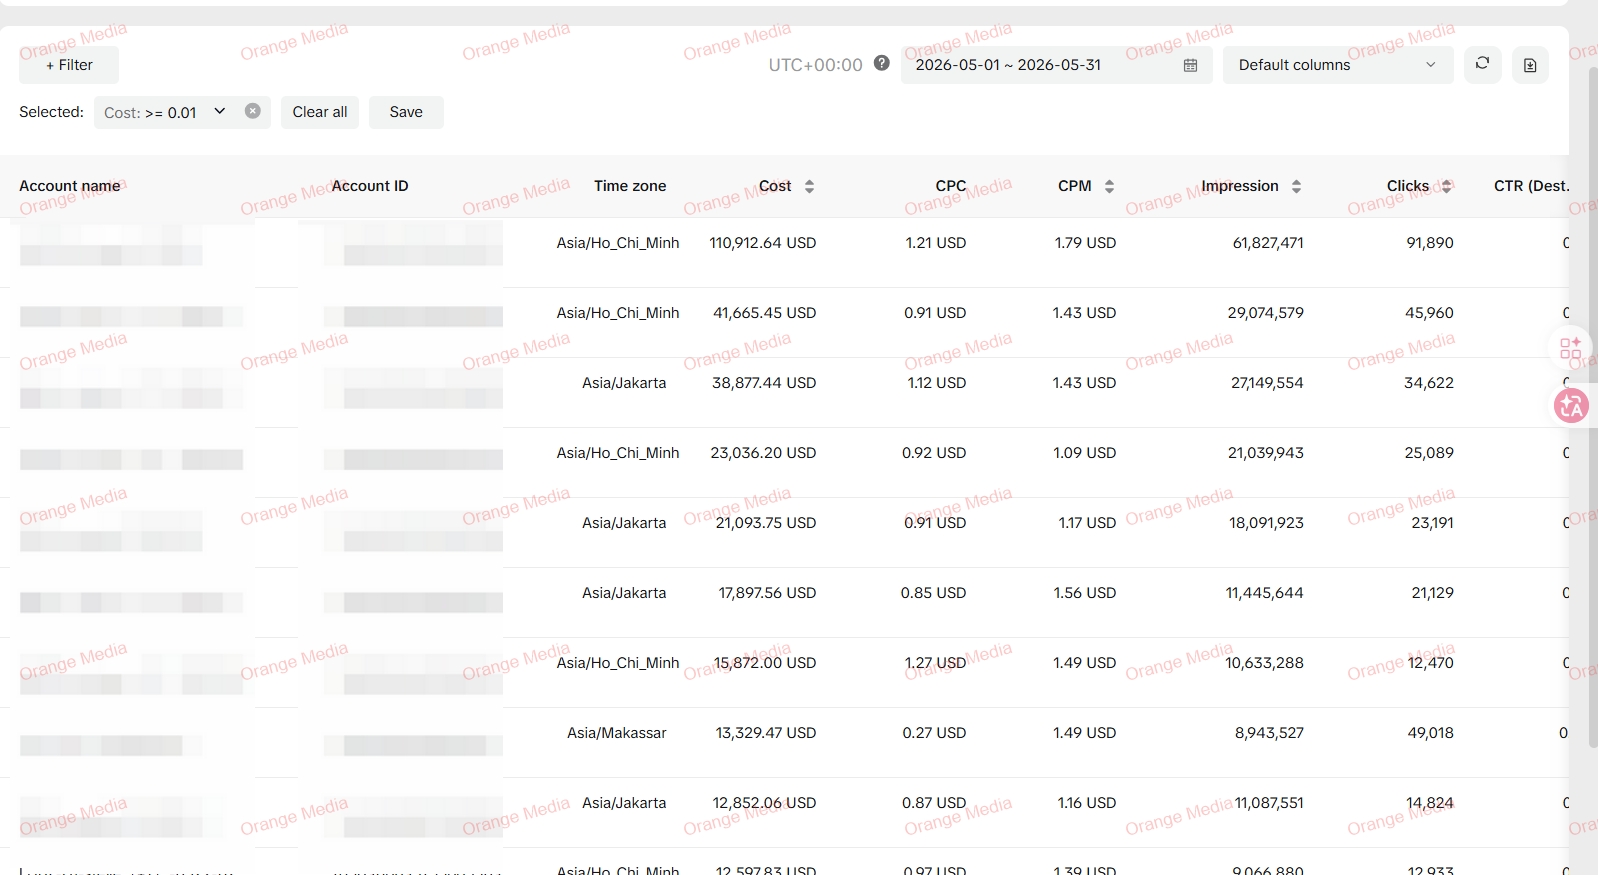Click the 45,960 clicks cell
This screenshot has width=1598, height=875.
coord(1429,313)
